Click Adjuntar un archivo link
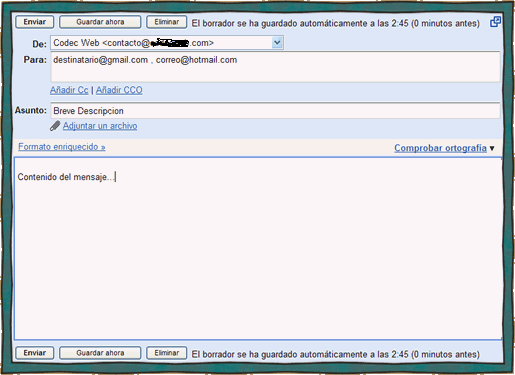This screenshot has height=375, width=515. (100, 126)
